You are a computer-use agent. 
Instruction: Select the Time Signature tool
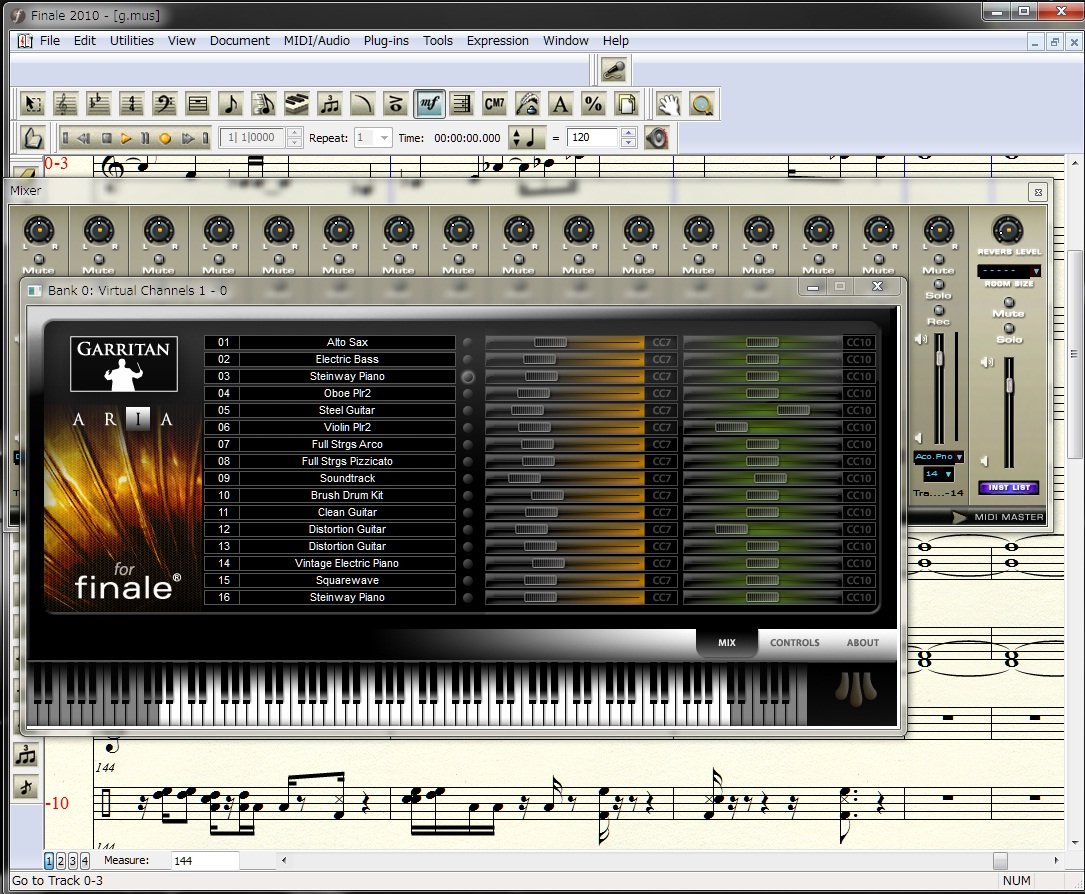click(131, 104)
